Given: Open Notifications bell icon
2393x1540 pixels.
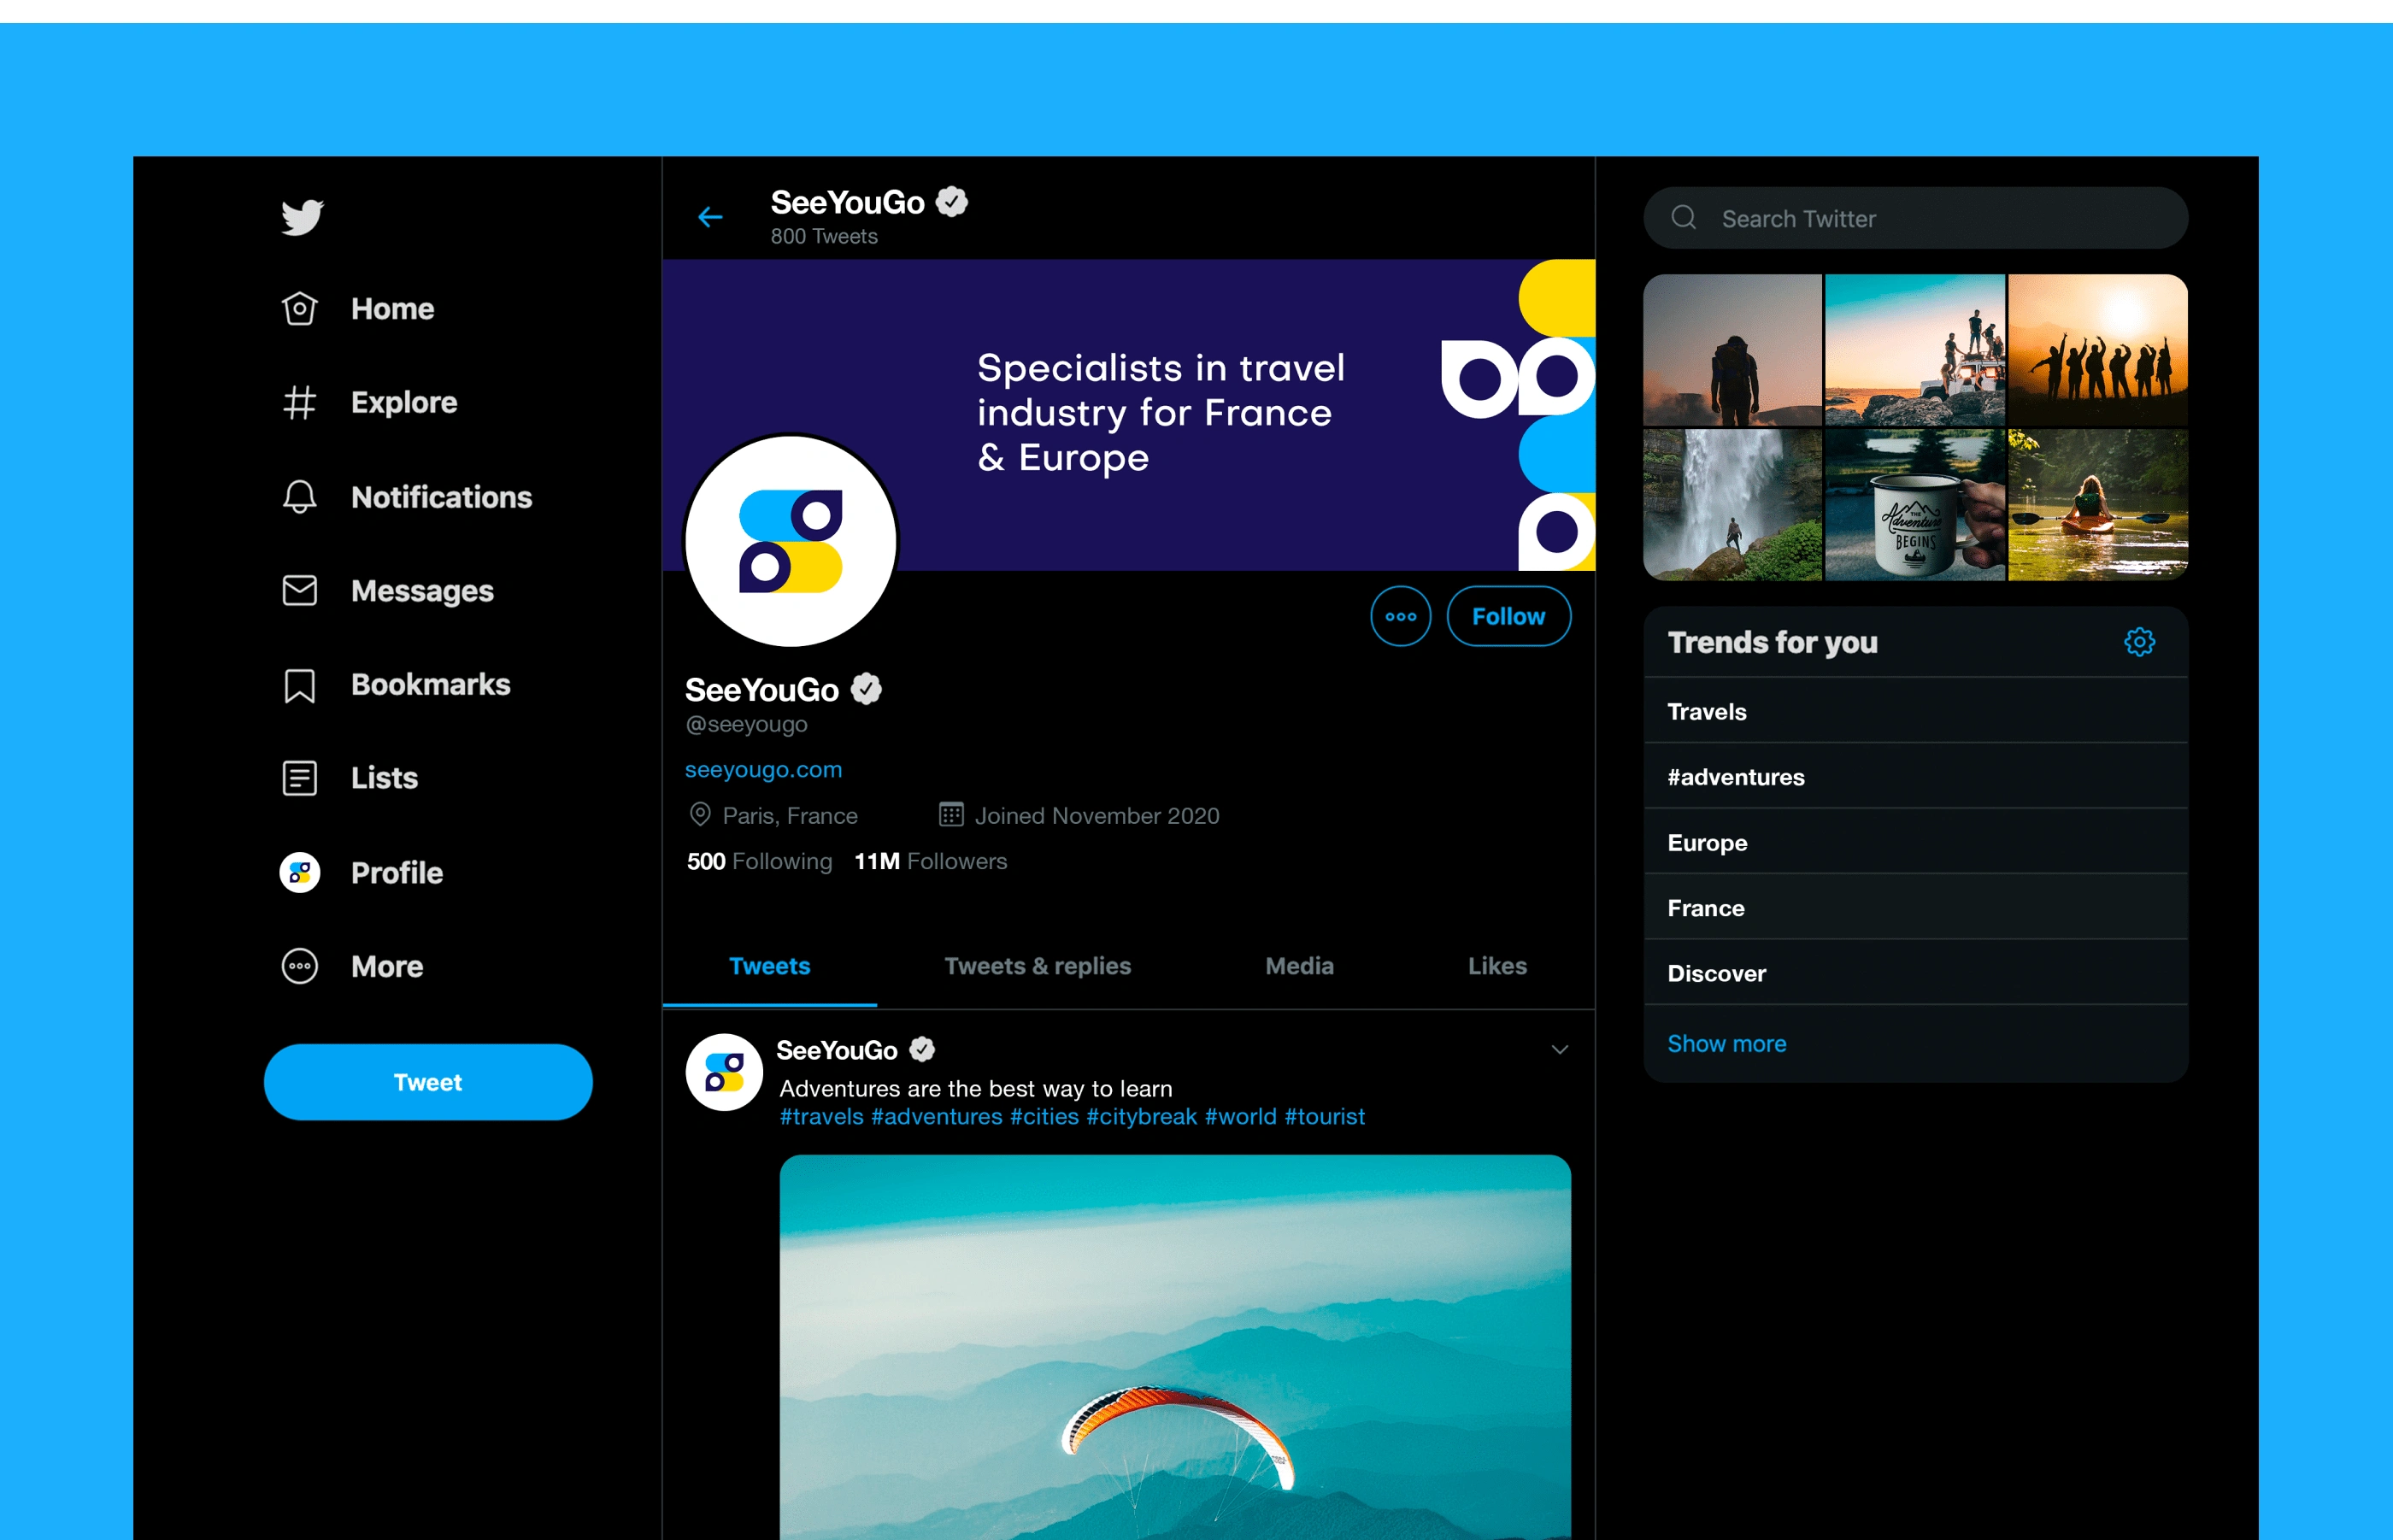Looking at the screenshot, I should coord(299,497).
